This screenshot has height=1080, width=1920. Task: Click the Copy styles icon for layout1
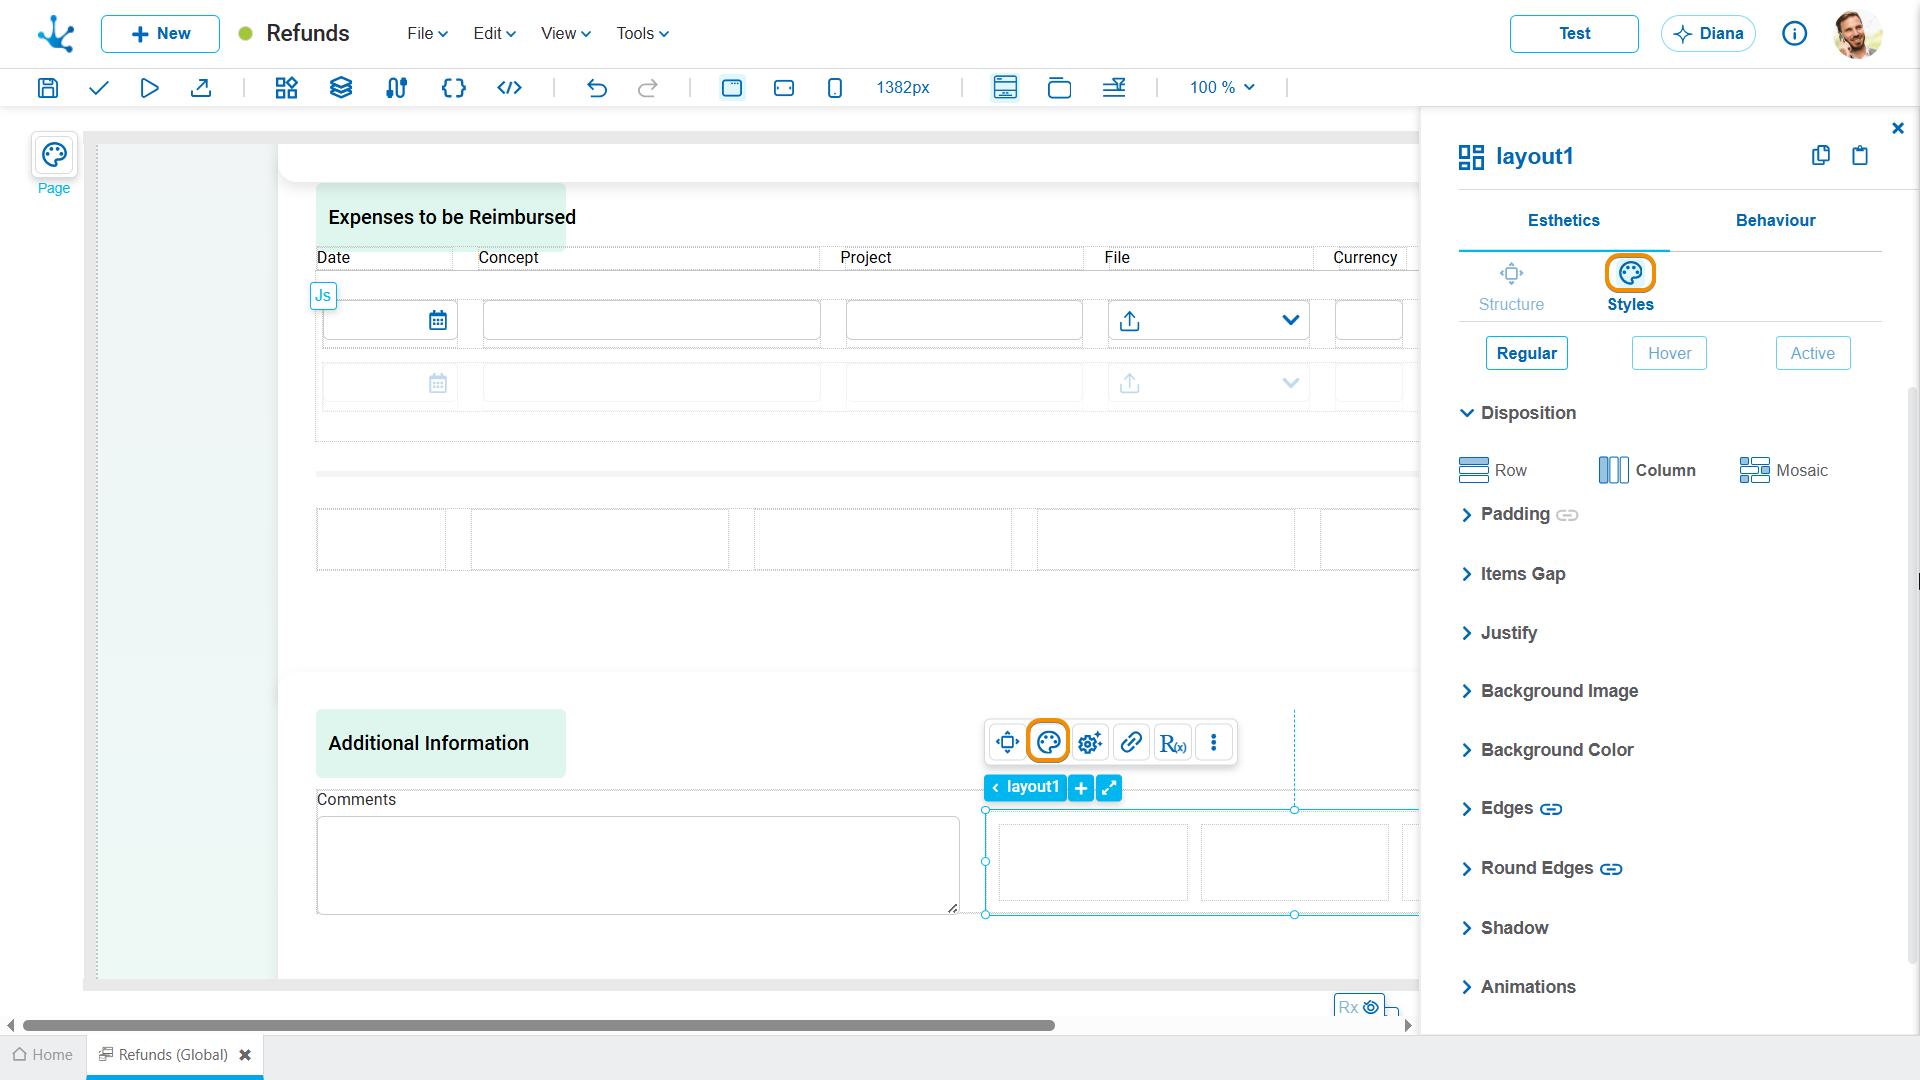[x=1821, y=155]
